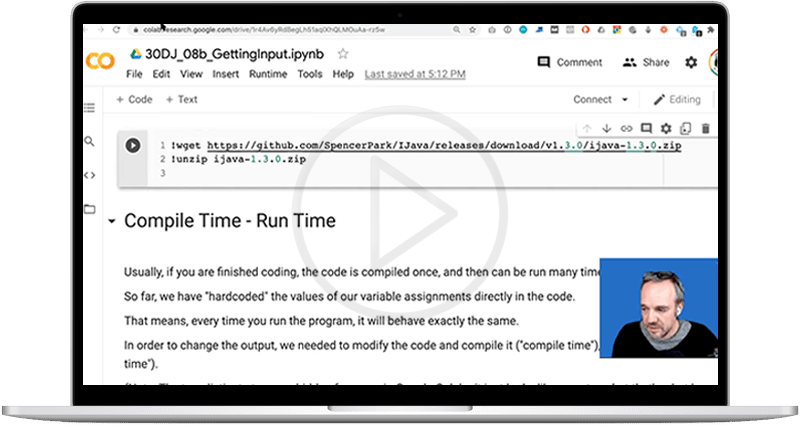
Task: Click the 'Compile Time - Run Time' heading
Action: [x=230, y=221]
